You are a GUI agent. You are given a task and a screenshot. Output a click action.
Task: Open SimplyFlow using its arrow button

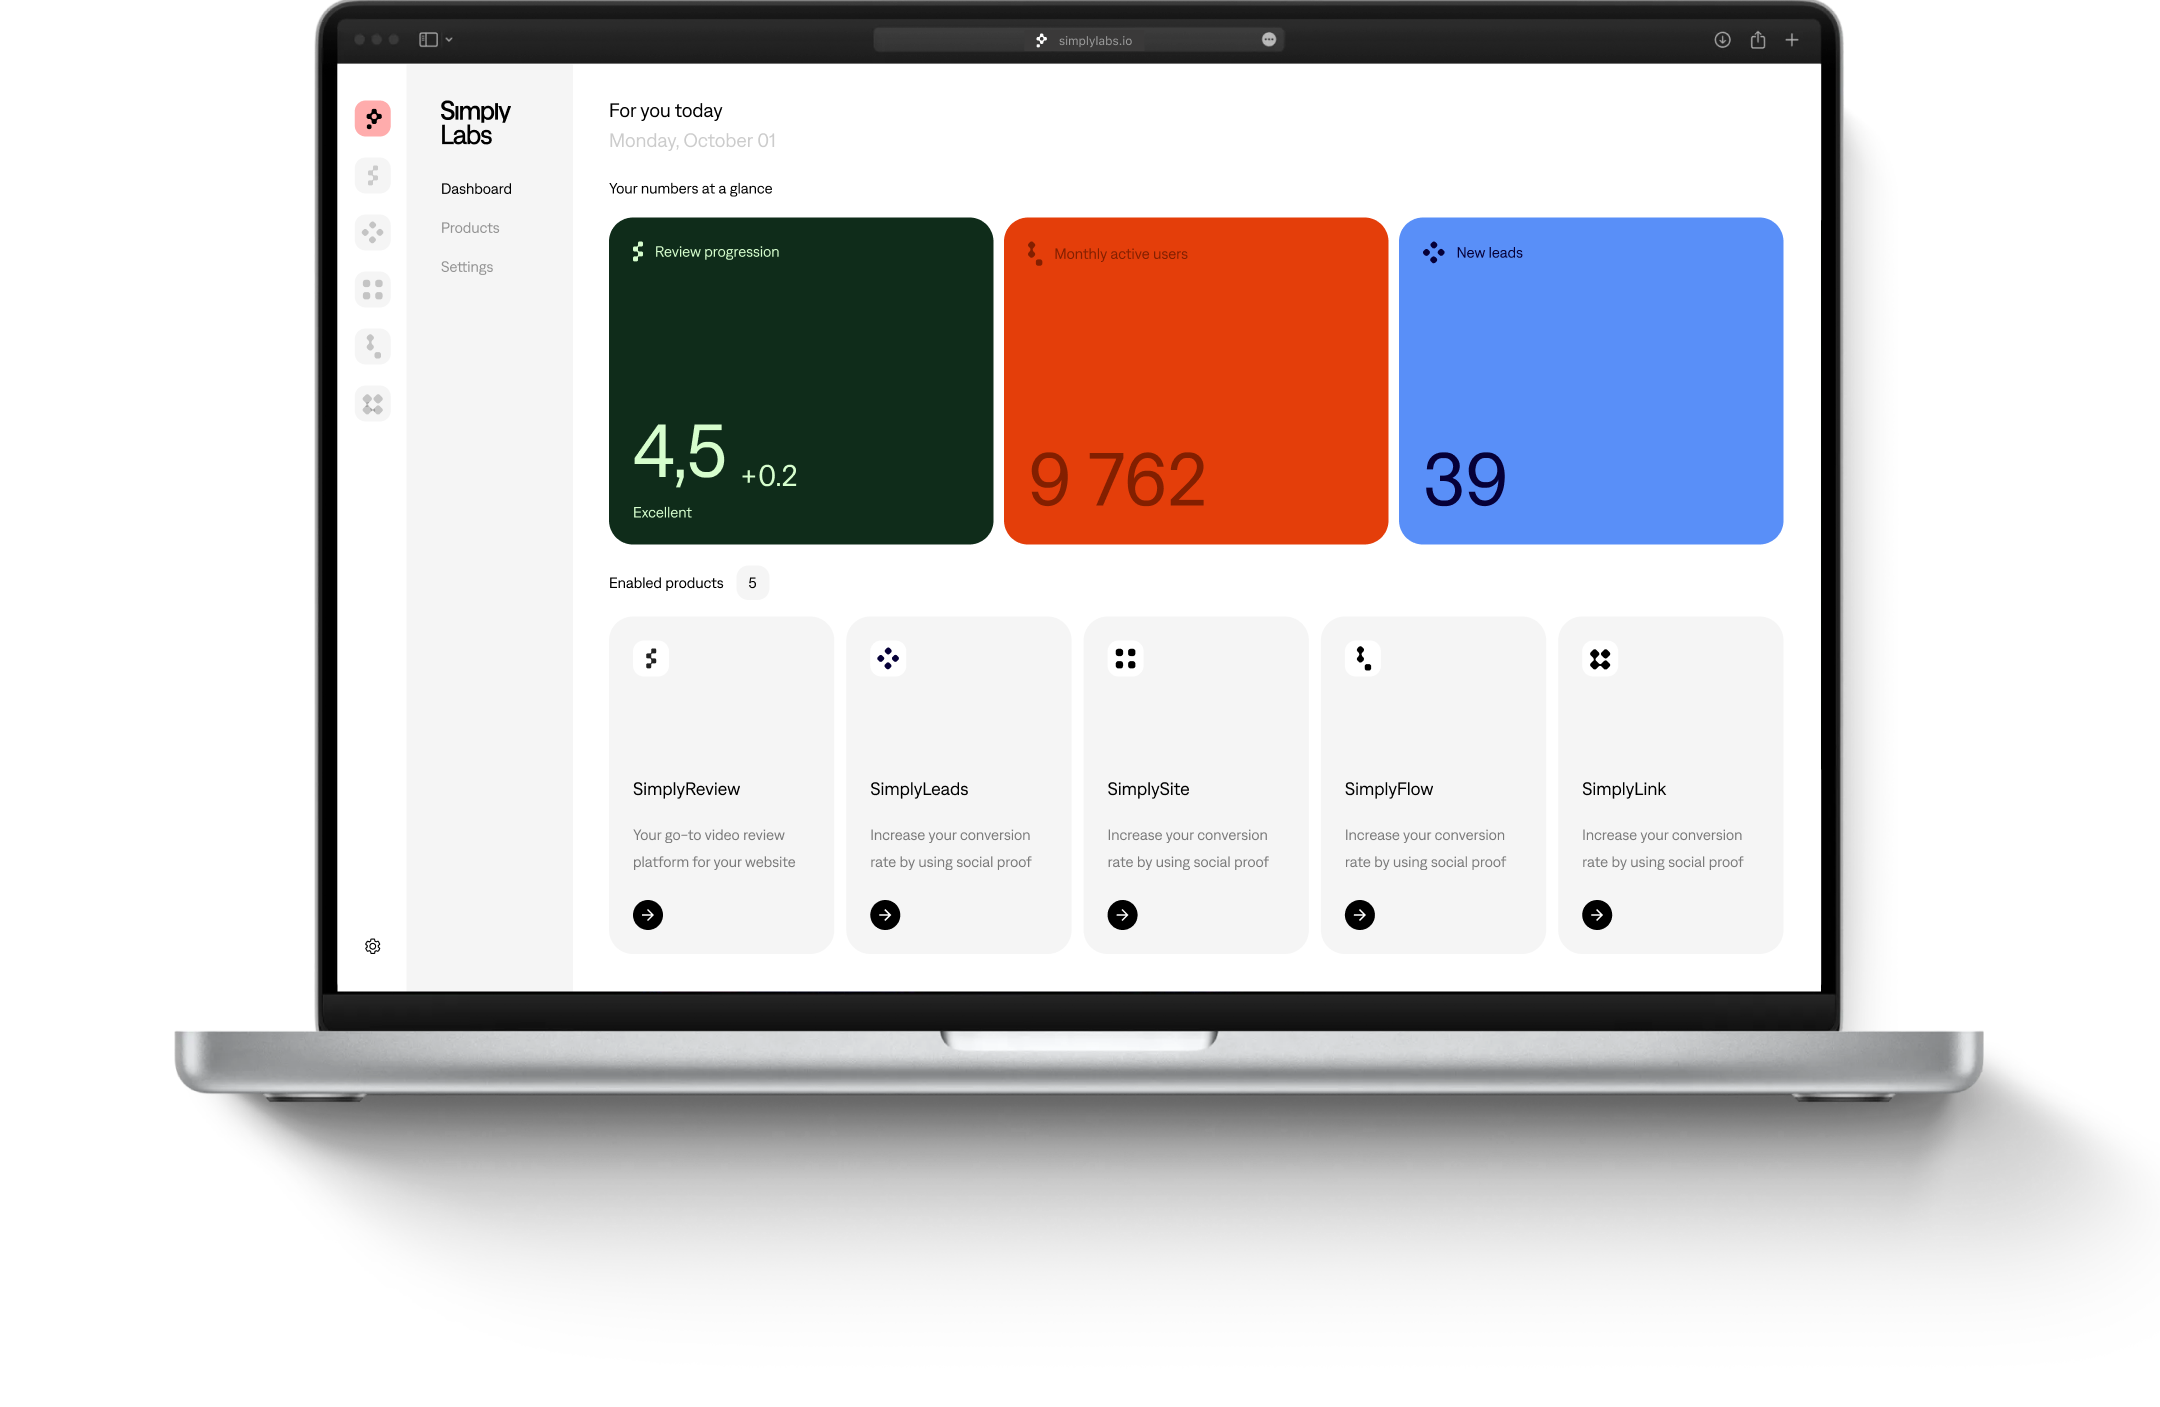pos(1359,915)
